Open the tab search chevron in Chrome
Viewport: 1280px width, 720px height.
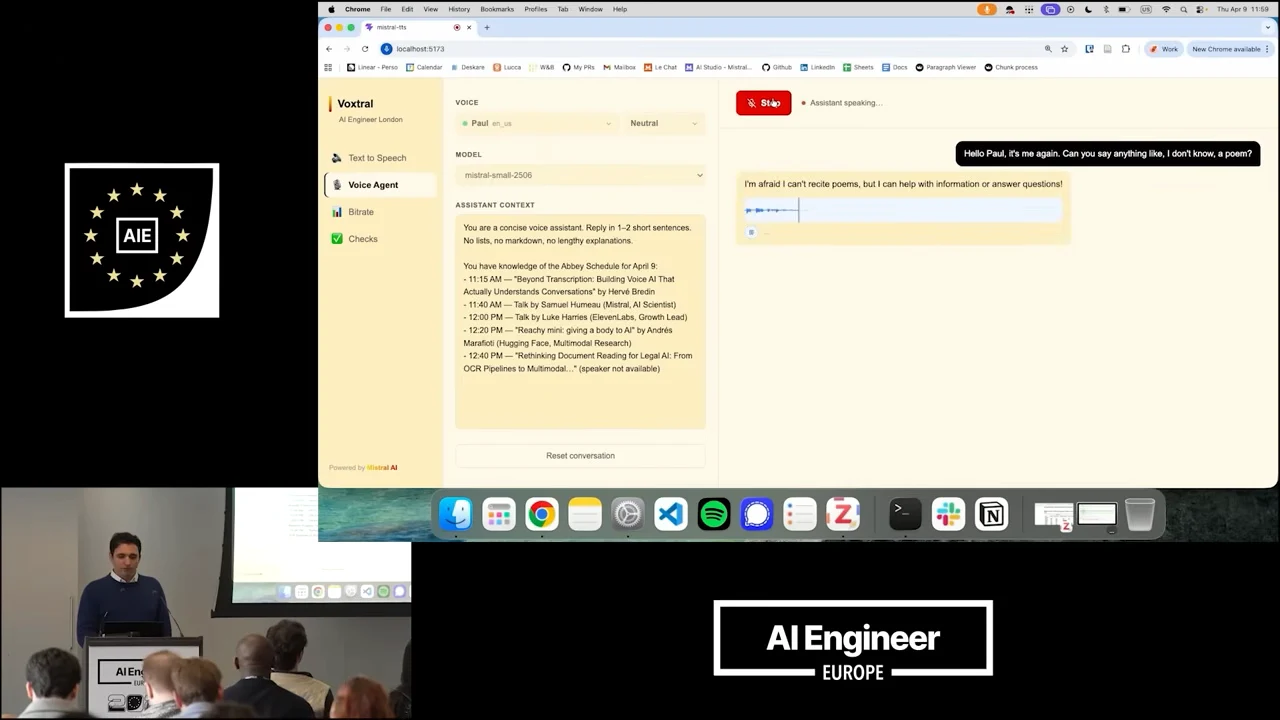point(1268,27)
